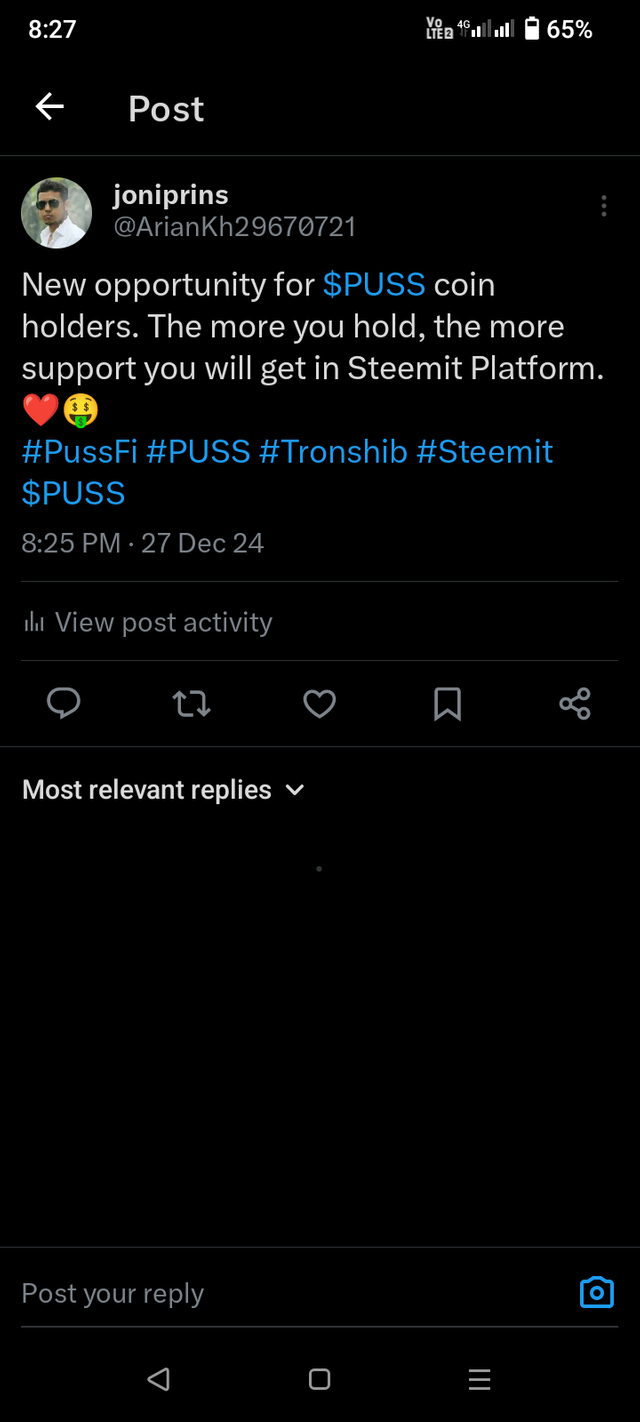Viewport: 640px width, 1422px height.
Task: Tap the reply speech bubble icon
Action: click(64, 704)
